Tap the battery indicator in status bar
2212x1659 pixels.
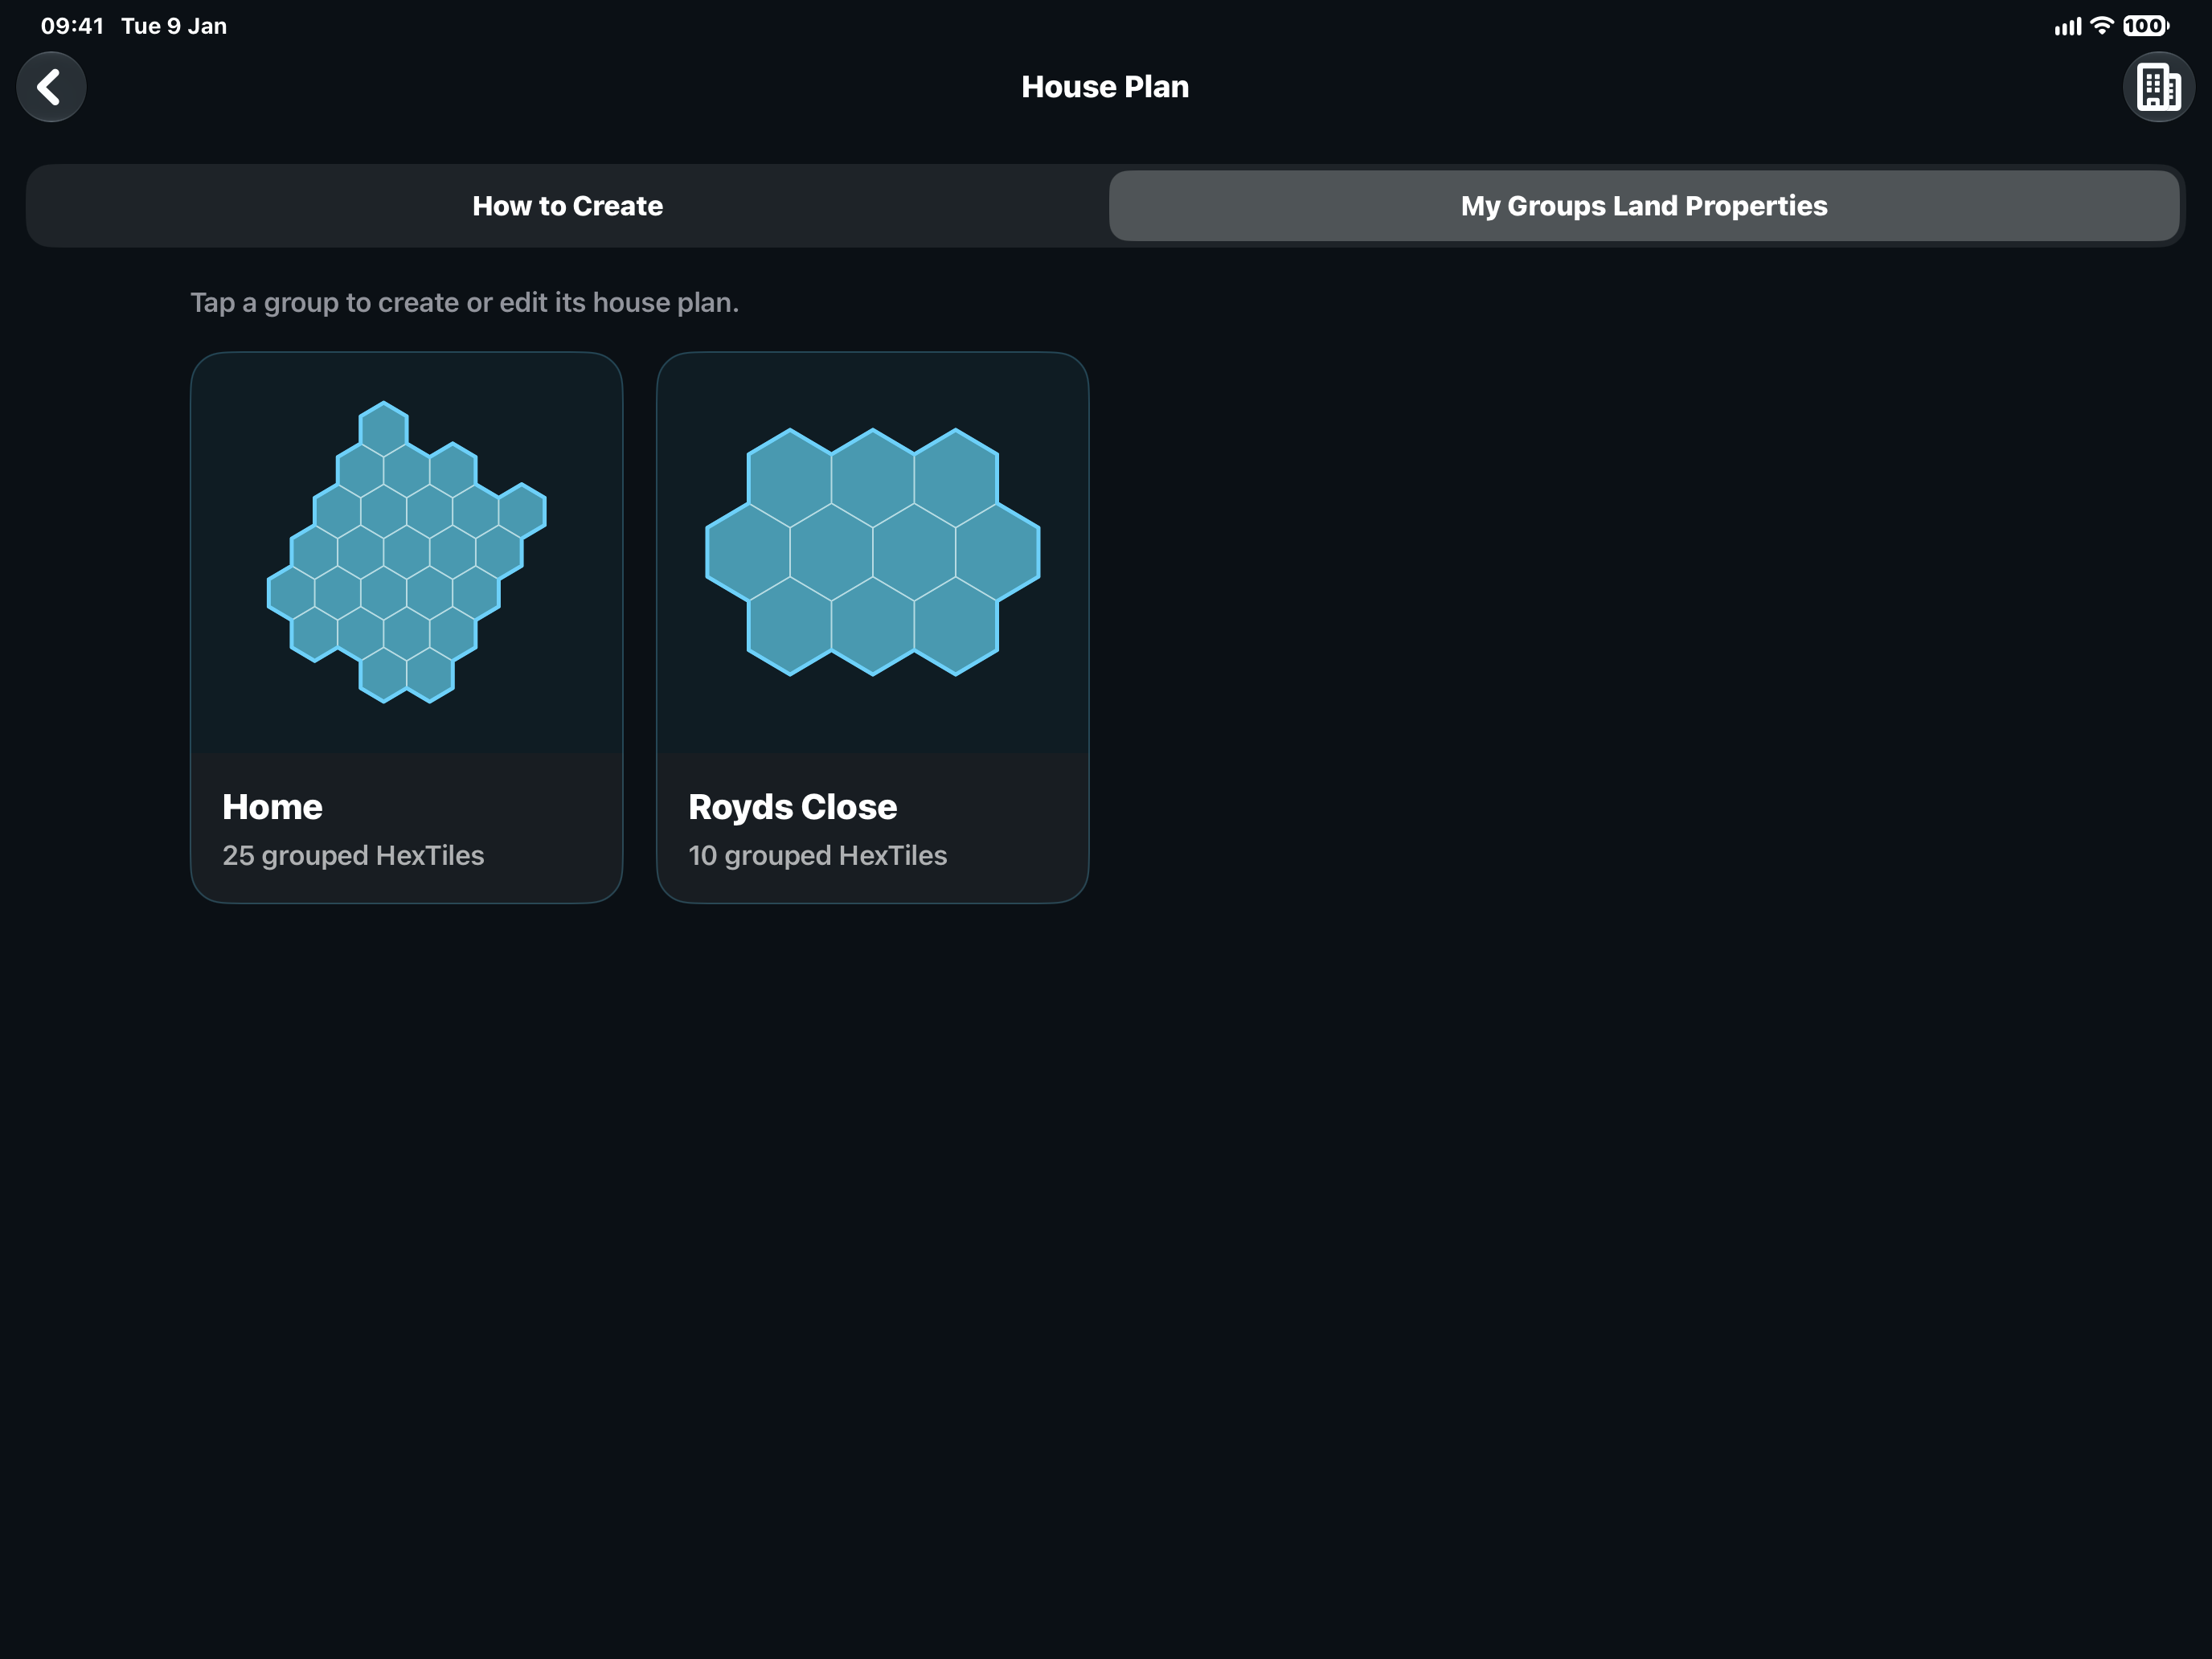coord(2145,26)
